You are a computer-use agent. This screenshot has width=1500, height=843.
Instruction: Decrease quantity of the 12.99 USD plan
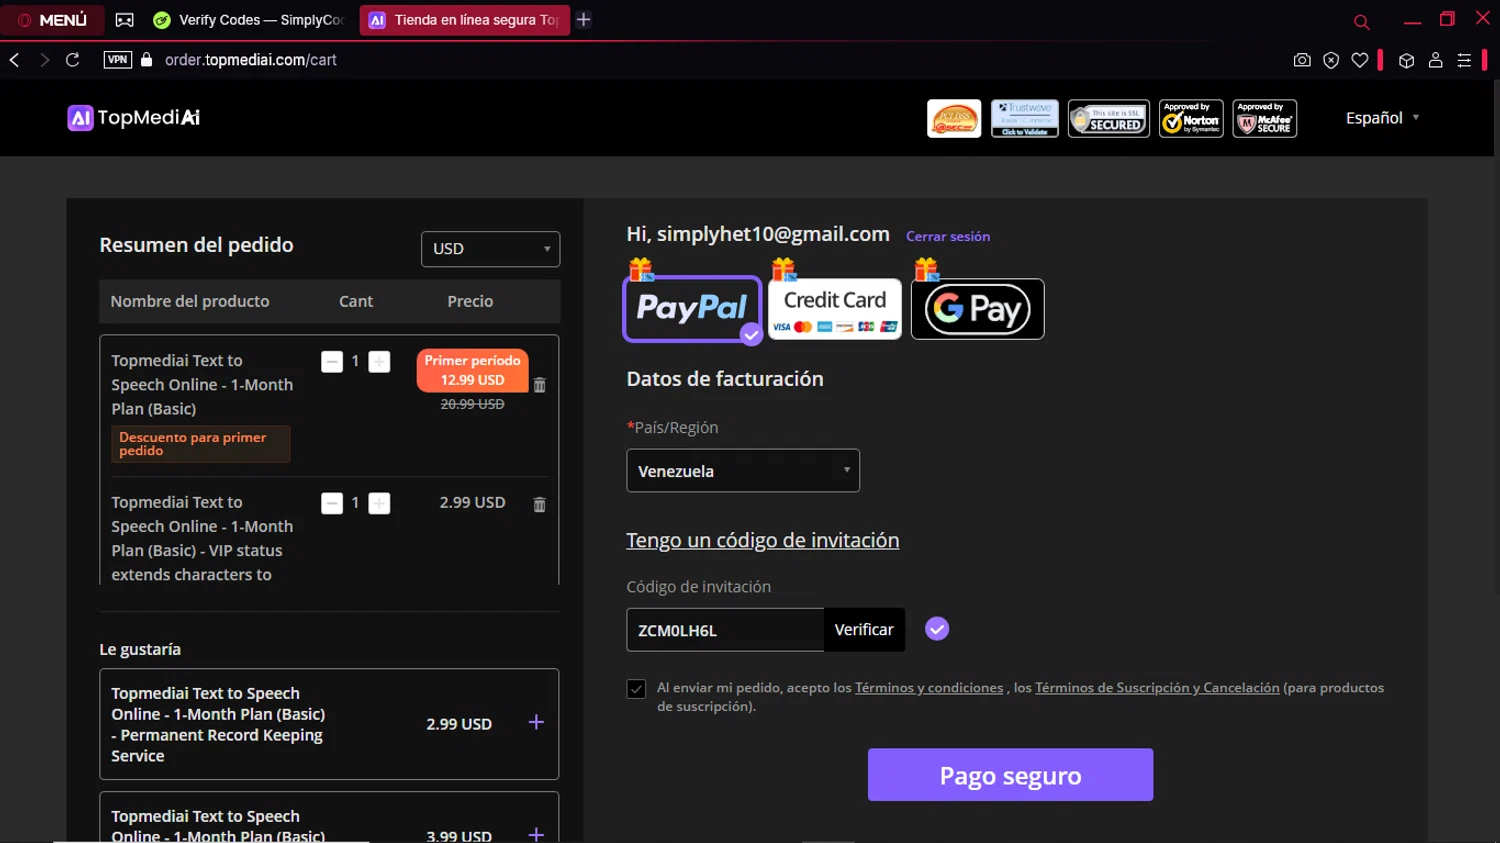tap(332, 362)
